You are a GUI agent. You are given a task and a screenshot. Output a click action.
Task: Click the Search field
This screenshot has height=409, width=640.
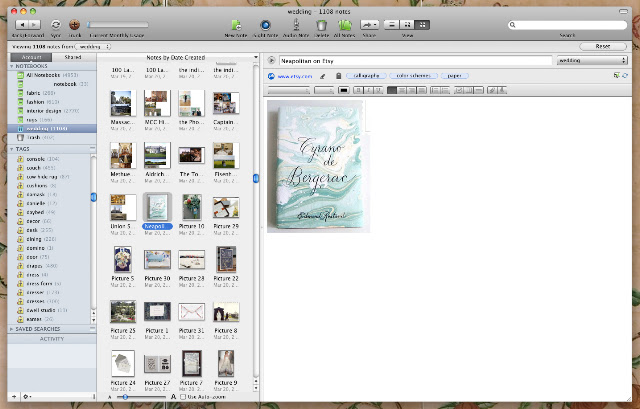coord(567,25)
